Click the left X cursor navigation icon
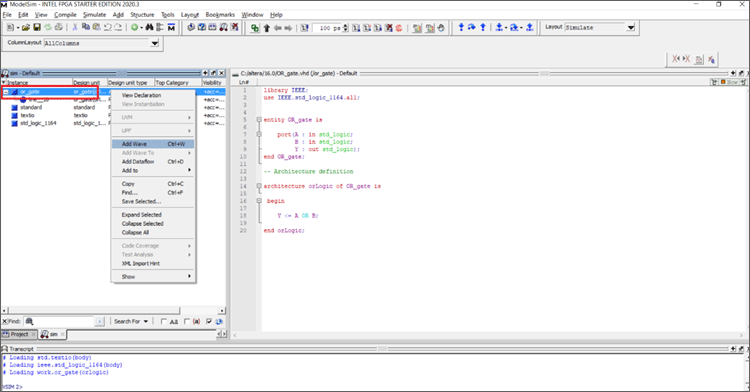 [x=676, y=59]
